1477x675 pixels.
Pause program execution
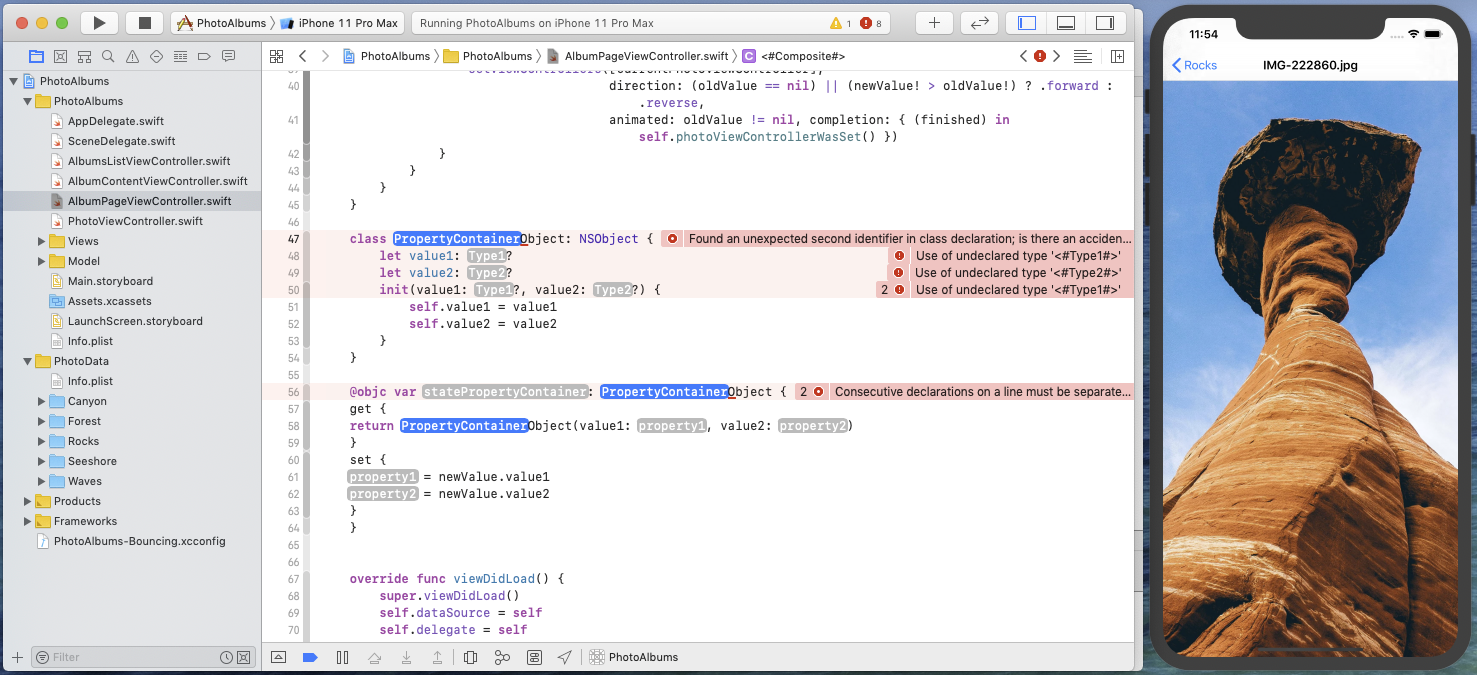(342, 657)
